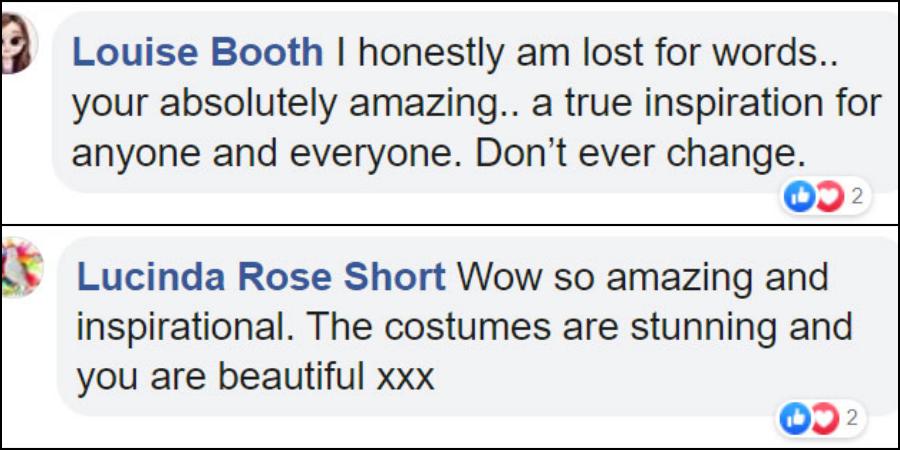Visit Lucinda Rose Short's profile via her name
Image resolution: width=900 pixels, height=450 pixels.
pyautogui.click(x=261, y=277)
